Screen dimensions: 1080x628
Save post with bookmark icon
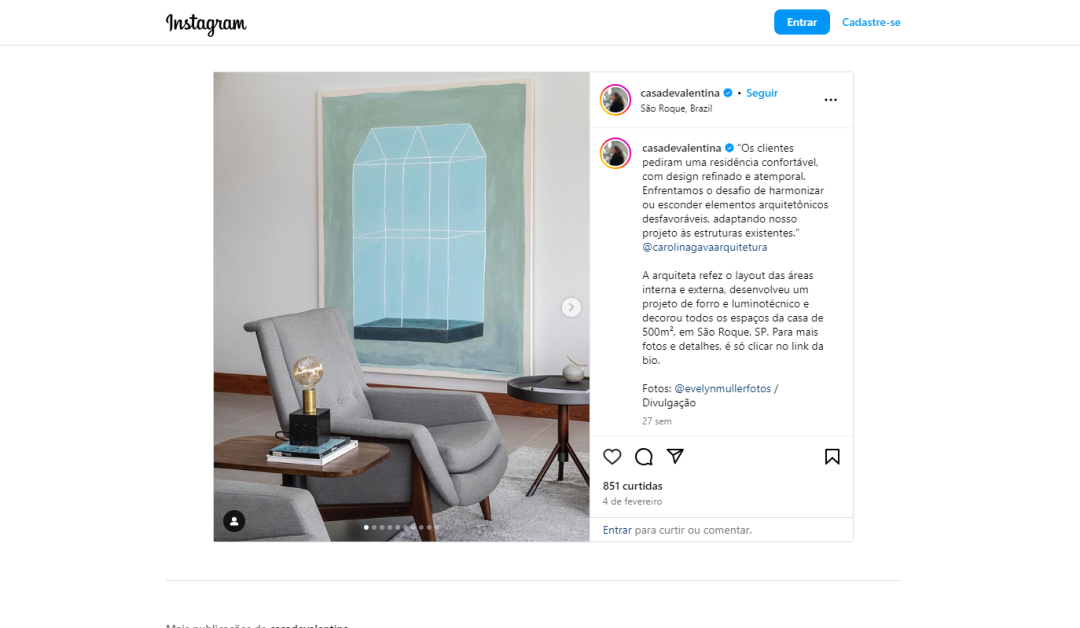pos(832,457)
